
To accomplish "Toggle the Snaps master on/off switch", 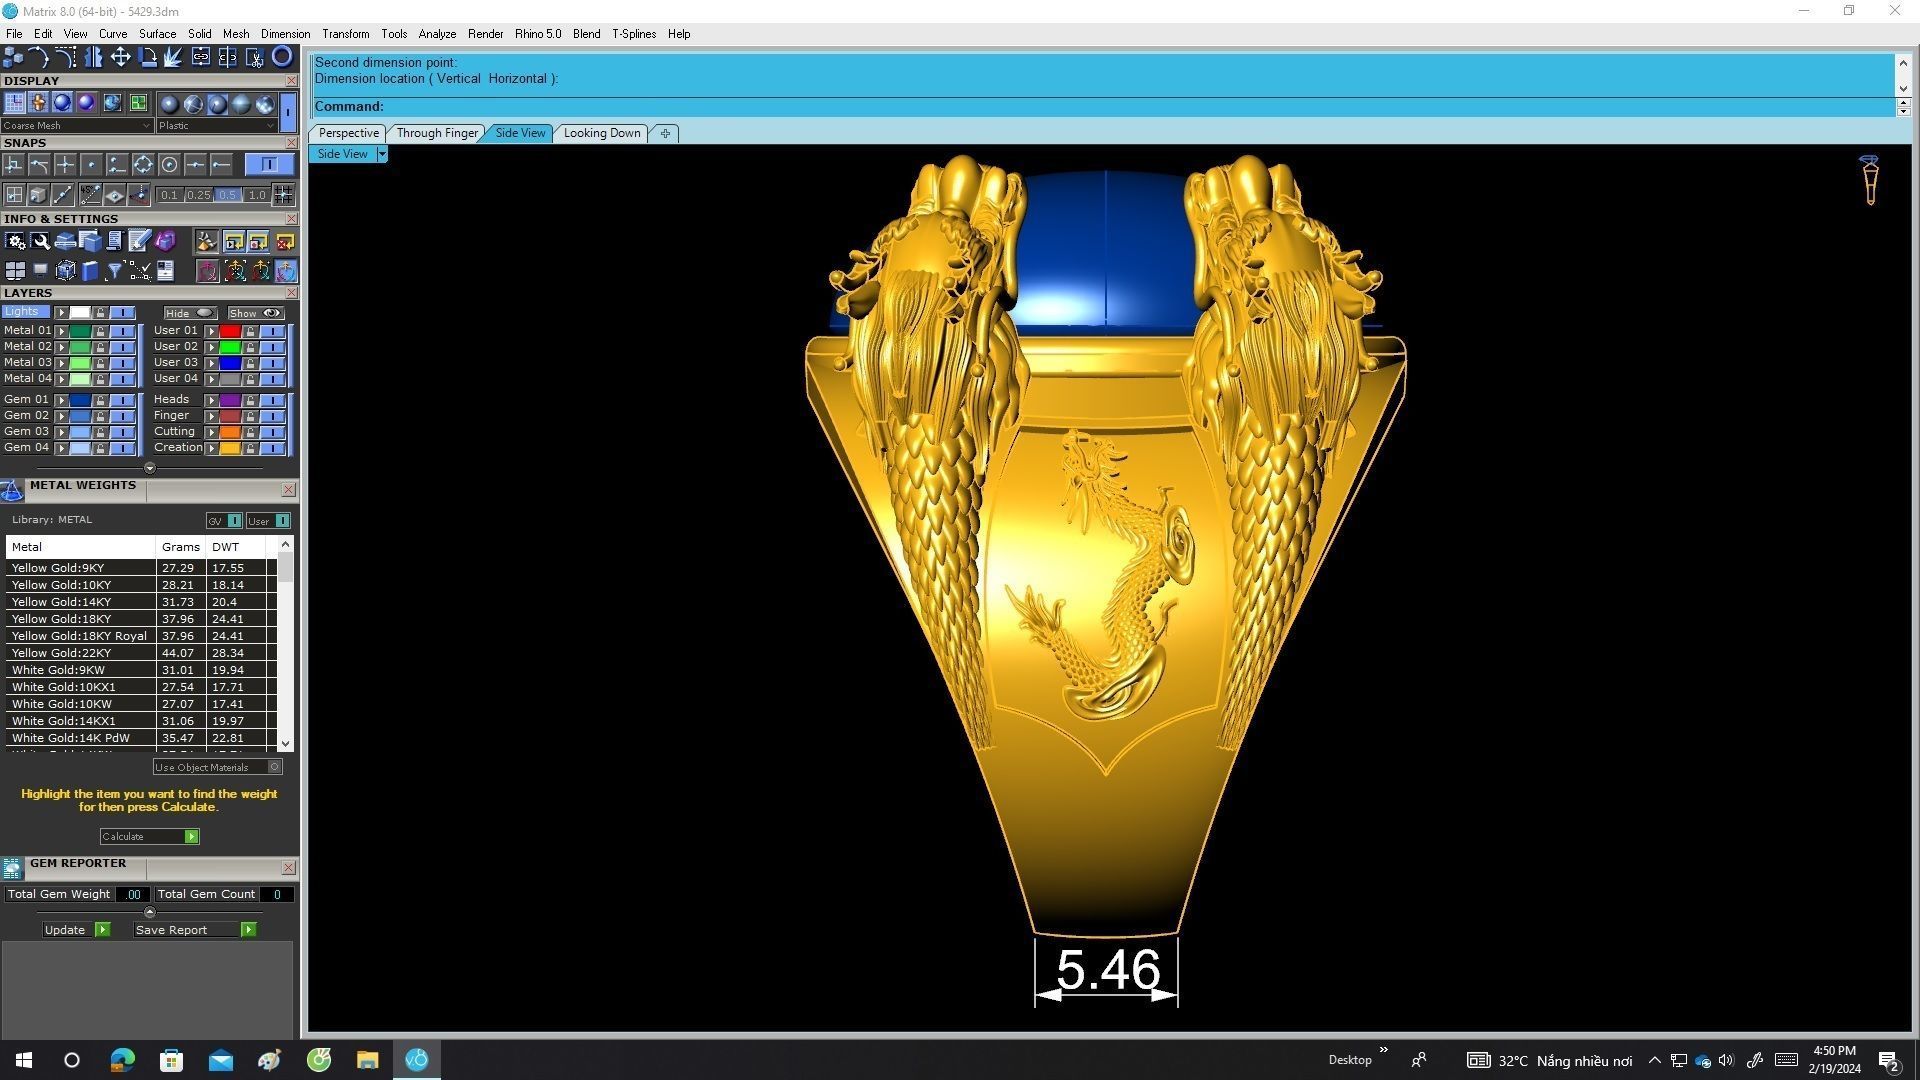I will pos(270,164).
